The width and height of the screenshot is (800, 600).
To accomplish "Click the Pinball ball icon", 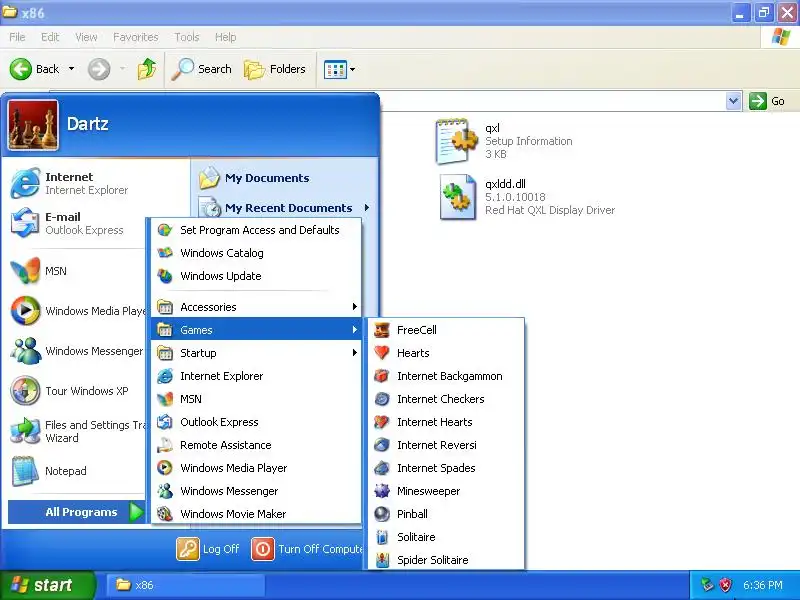I will point(382,514).
